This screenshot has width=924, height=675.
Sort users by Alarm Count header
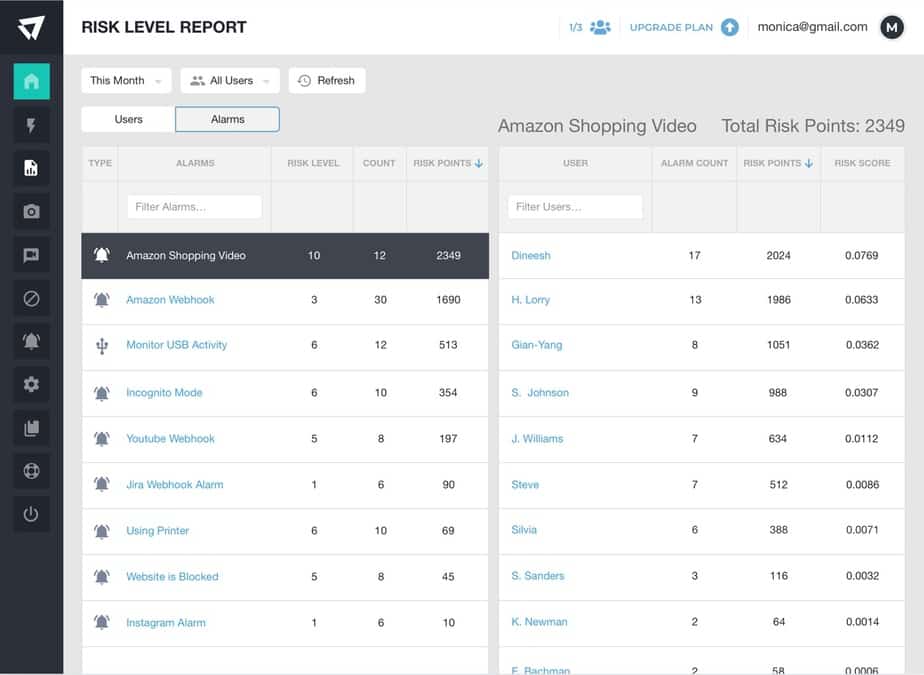[x=694, y=163]
